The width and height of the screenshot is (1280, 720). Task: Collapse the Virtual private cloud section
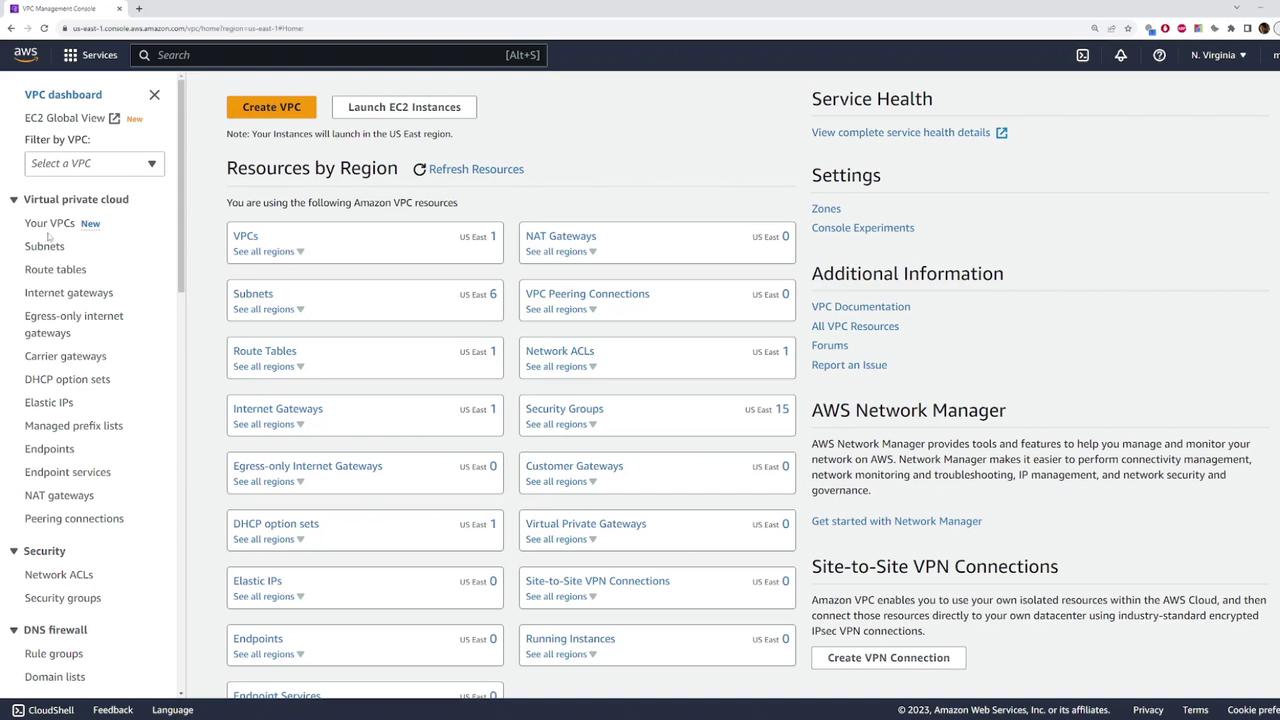(14, 200)
